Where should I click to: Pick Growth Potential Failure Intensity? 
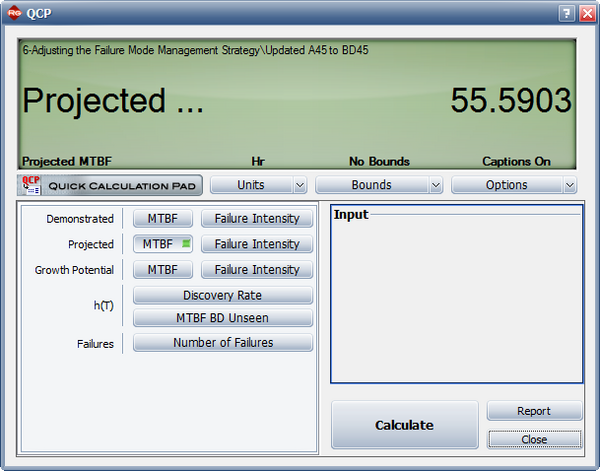[x=257, y=270]
